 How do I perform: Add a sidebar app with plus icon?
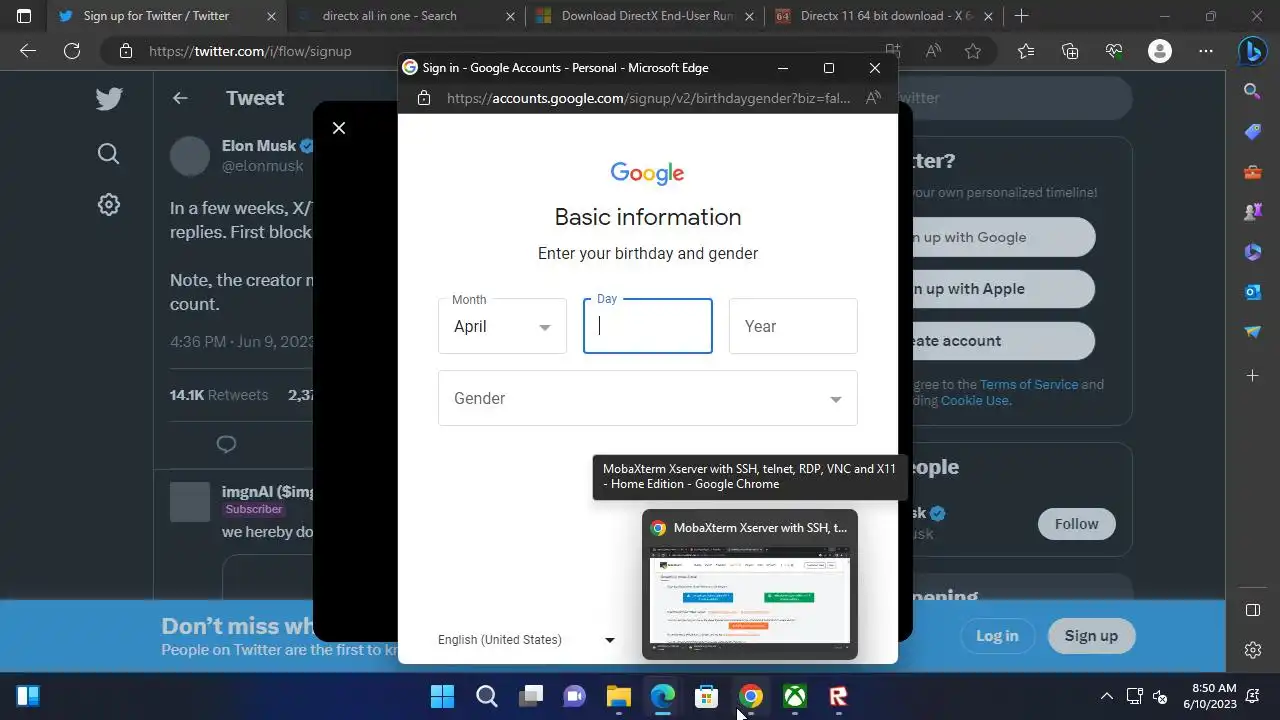pyautogui.click(x=1253, y=376)
